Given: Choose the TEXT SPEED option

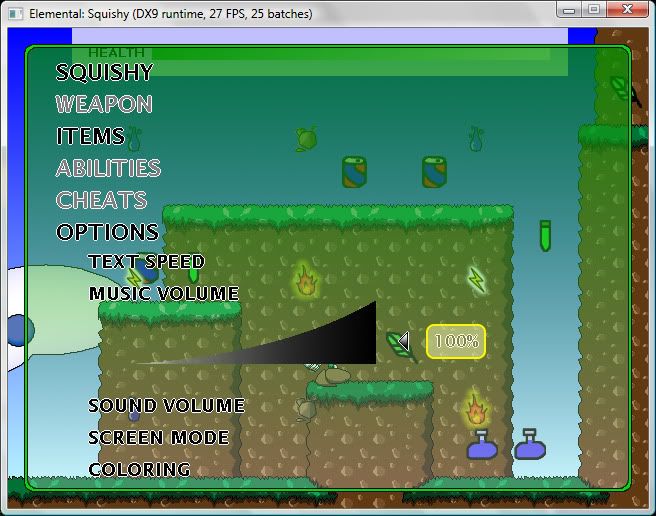Looking at the screenshot, I should pyautogui.click(x=146, y=262).
